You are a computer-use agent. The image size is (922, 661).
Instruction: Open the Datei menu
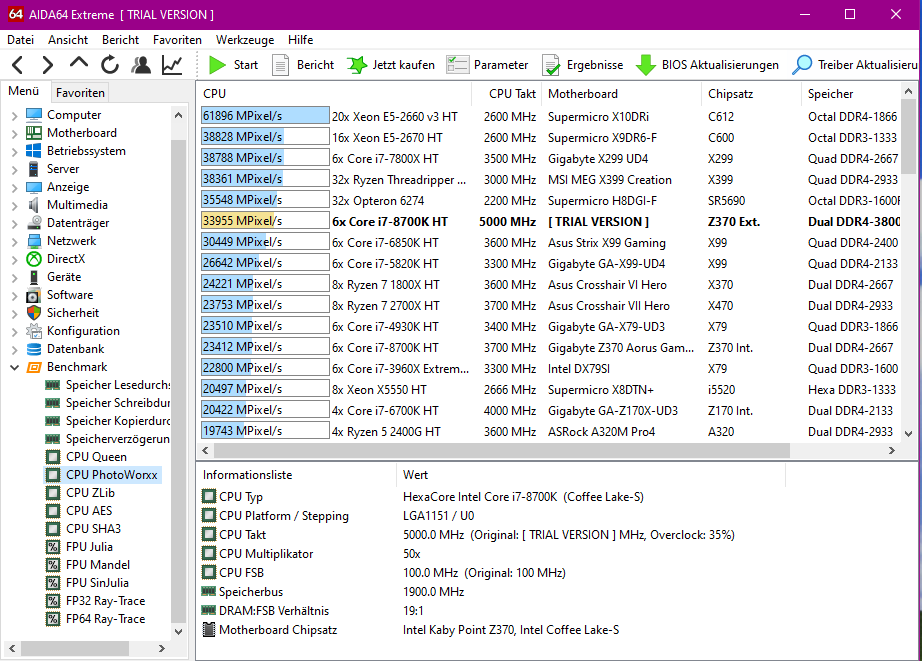[x=21, y=40]
